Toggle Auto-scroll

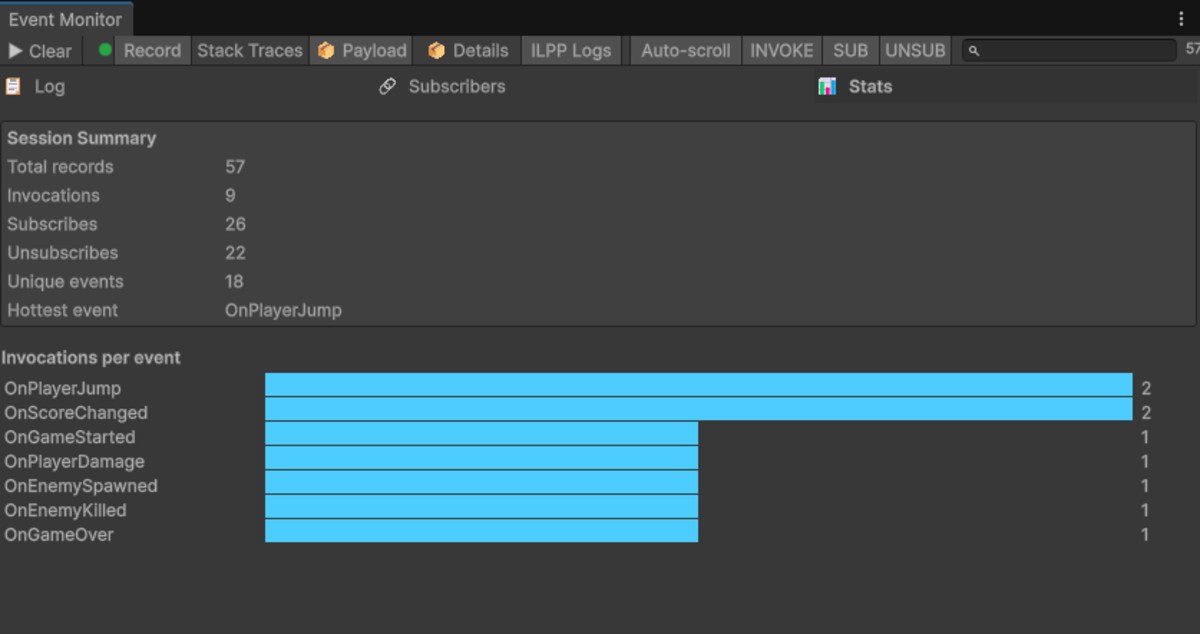[x=686, y=50]
